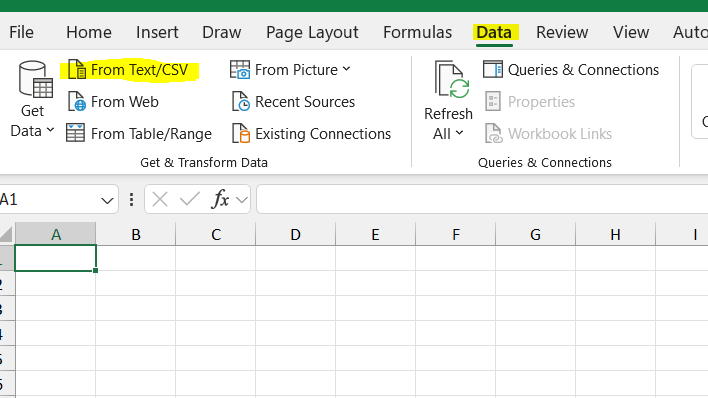
Task: Click the Queries & Connections group label
Action: point(545,162)
